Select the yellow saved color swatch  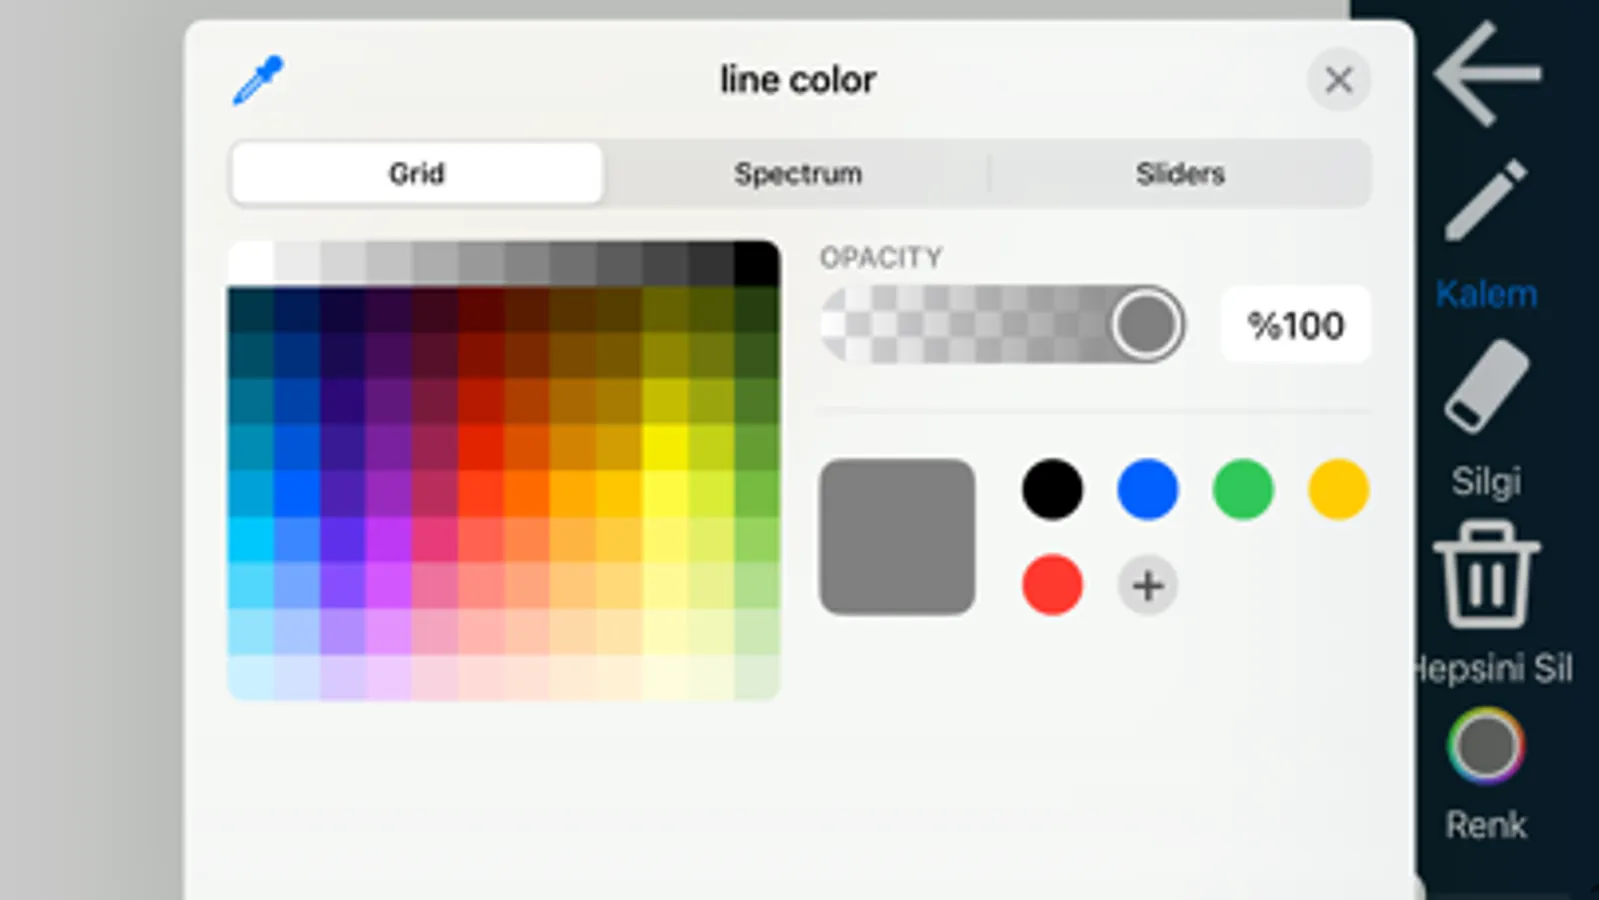1338,490
